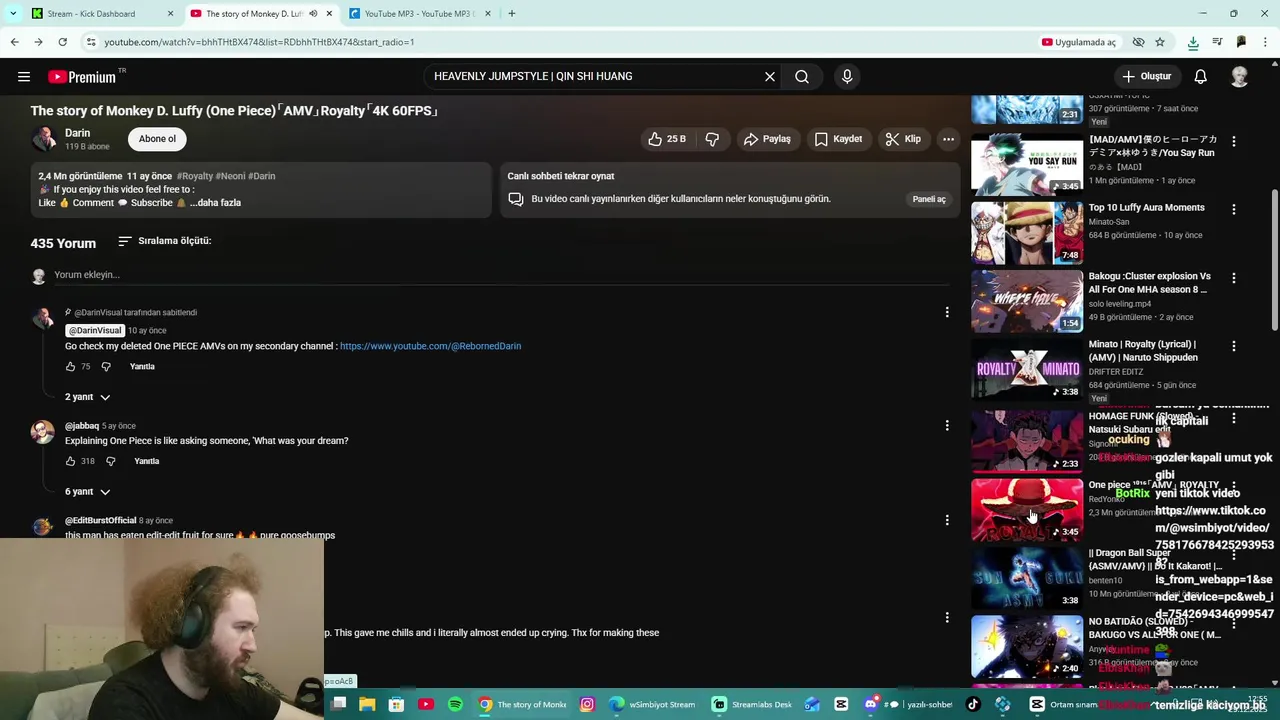The height and width of the screenshot is (720, 1280).
Task: Like the video with 25 B
Action: 666,139
